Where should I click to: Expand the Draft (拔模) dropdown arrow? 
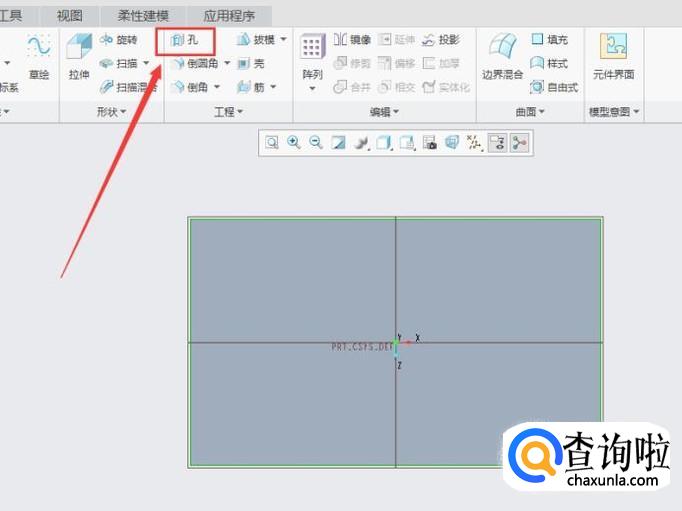point(284,40)
